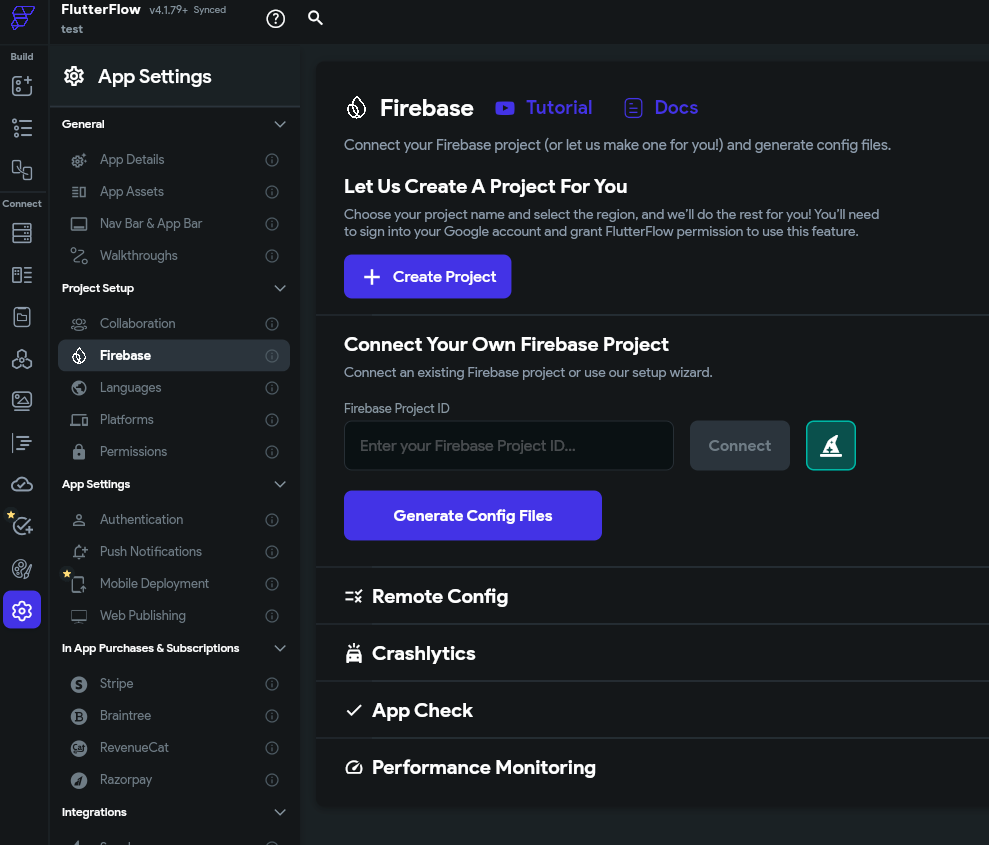Click the FlutterFlow logo icon
The image size is (989, 845).
(22, 19)
